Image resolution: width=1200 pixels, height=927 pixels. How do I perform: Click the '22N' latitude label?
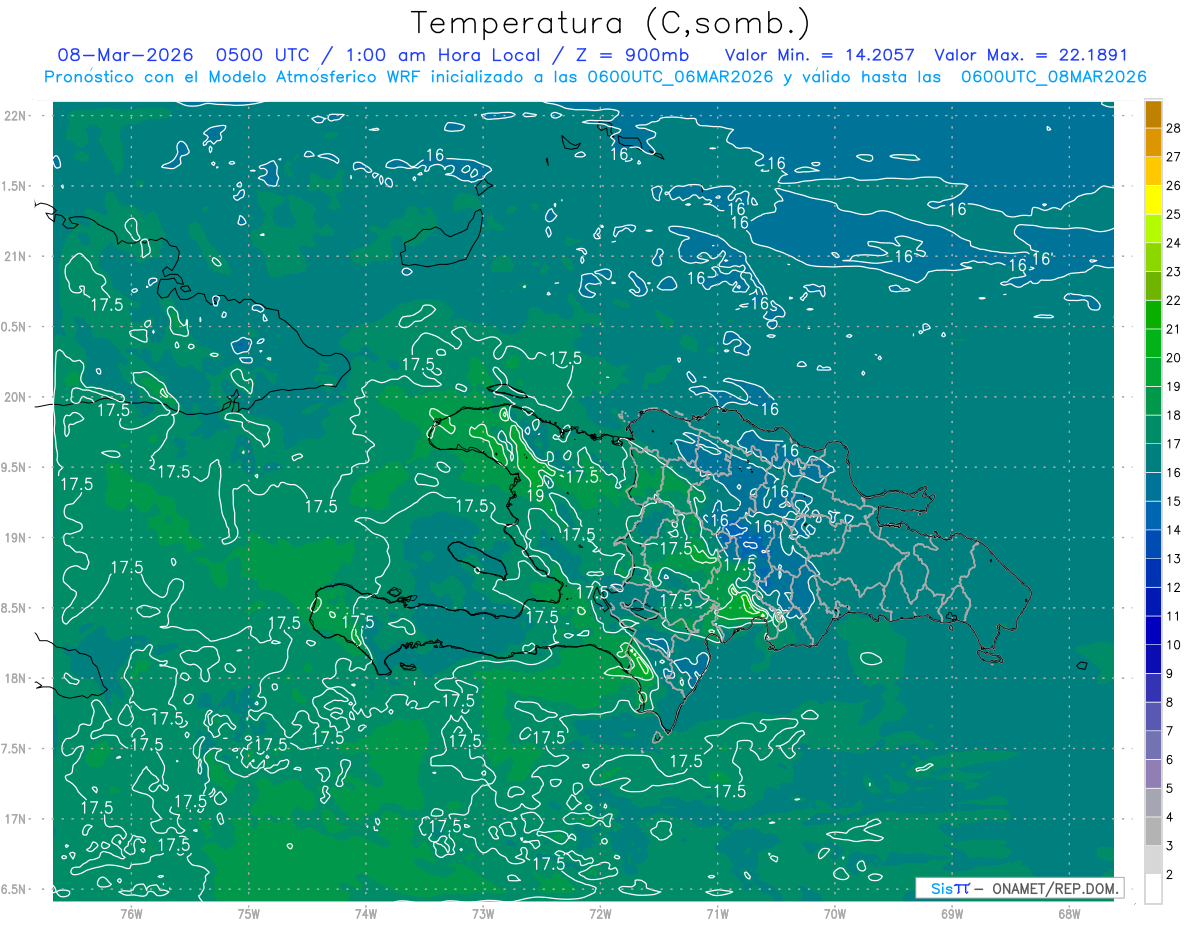16,116
